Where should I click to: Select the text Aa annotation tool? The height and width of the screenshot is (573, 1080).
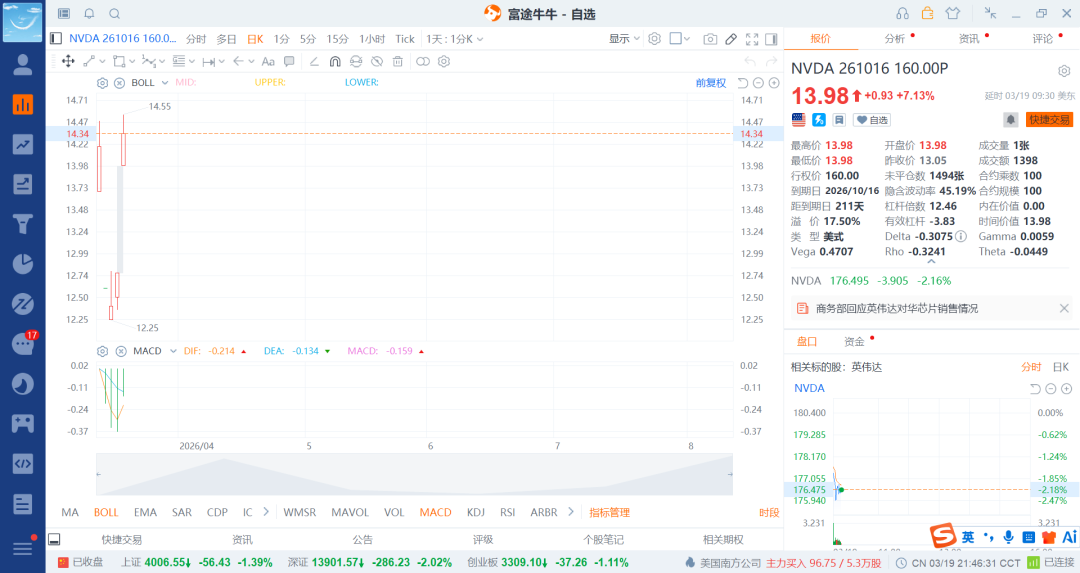pyautogui.click(x=268, y=61)
